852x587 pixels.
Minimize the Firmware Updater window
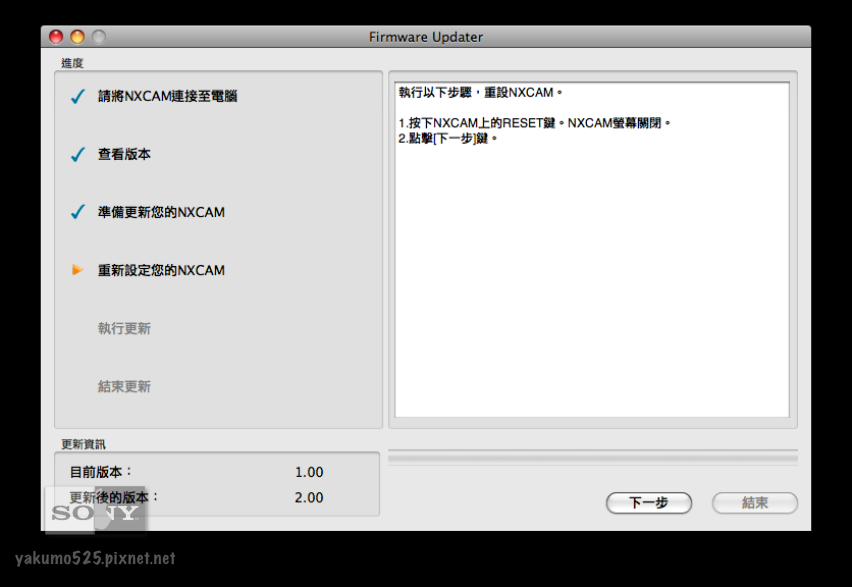point(78,37)
